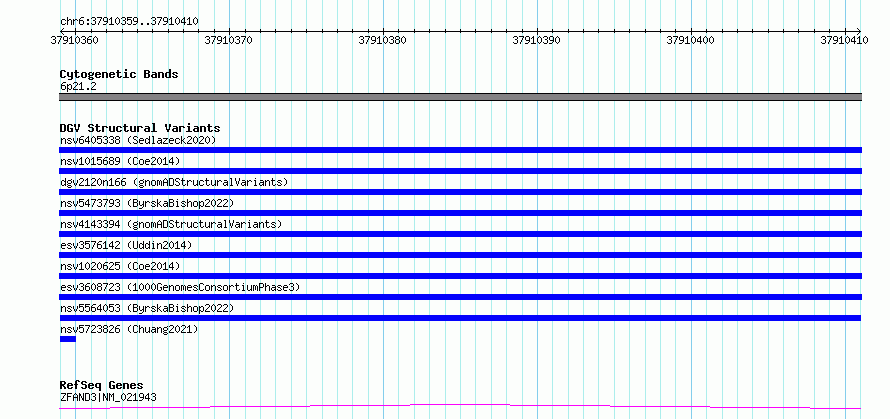Click the blue bar under nsv6405338

coord(460,150)
